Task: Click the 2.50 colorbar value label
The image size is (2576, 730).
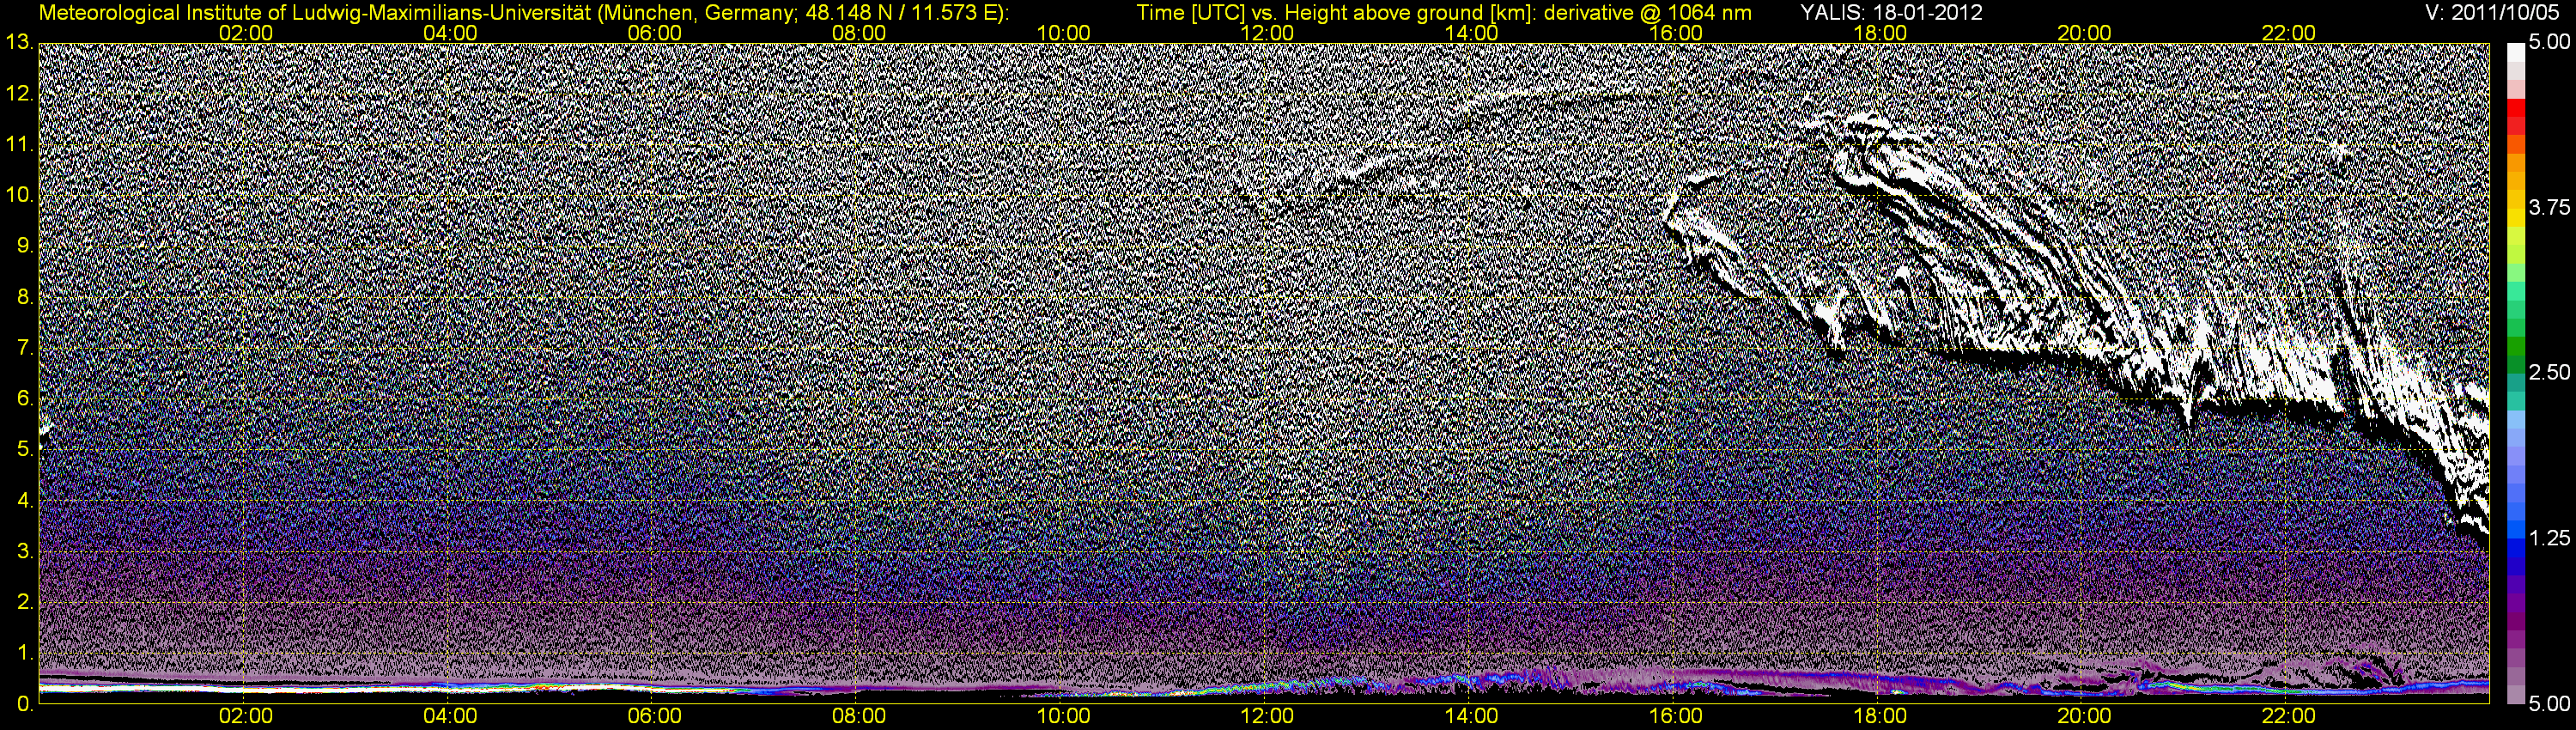Action: tap(2549, 373)
